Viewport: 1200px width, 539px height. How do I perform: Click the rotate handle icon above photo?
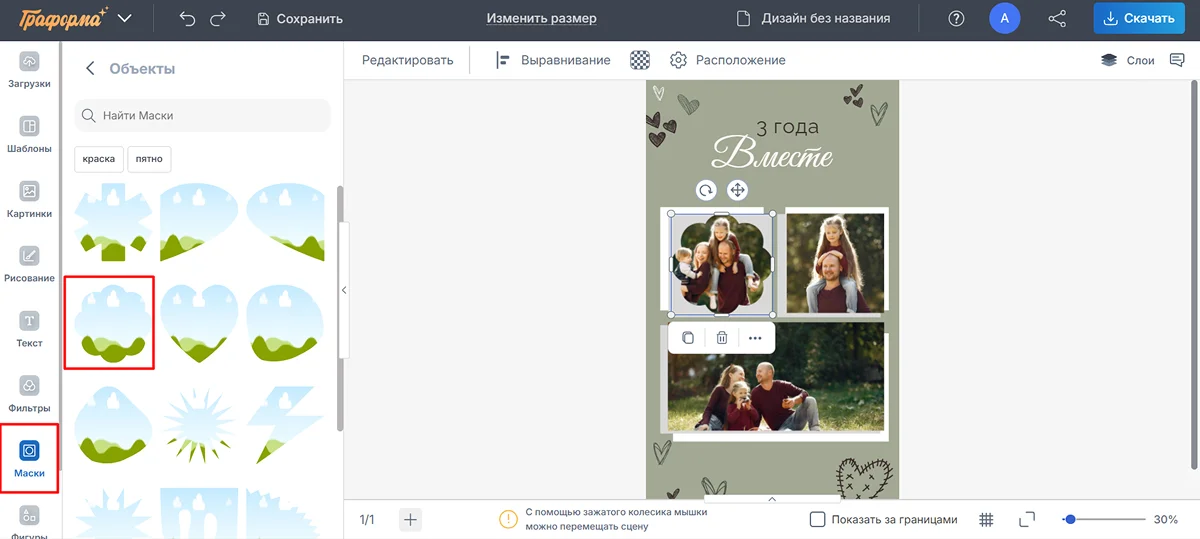point(706,190)
